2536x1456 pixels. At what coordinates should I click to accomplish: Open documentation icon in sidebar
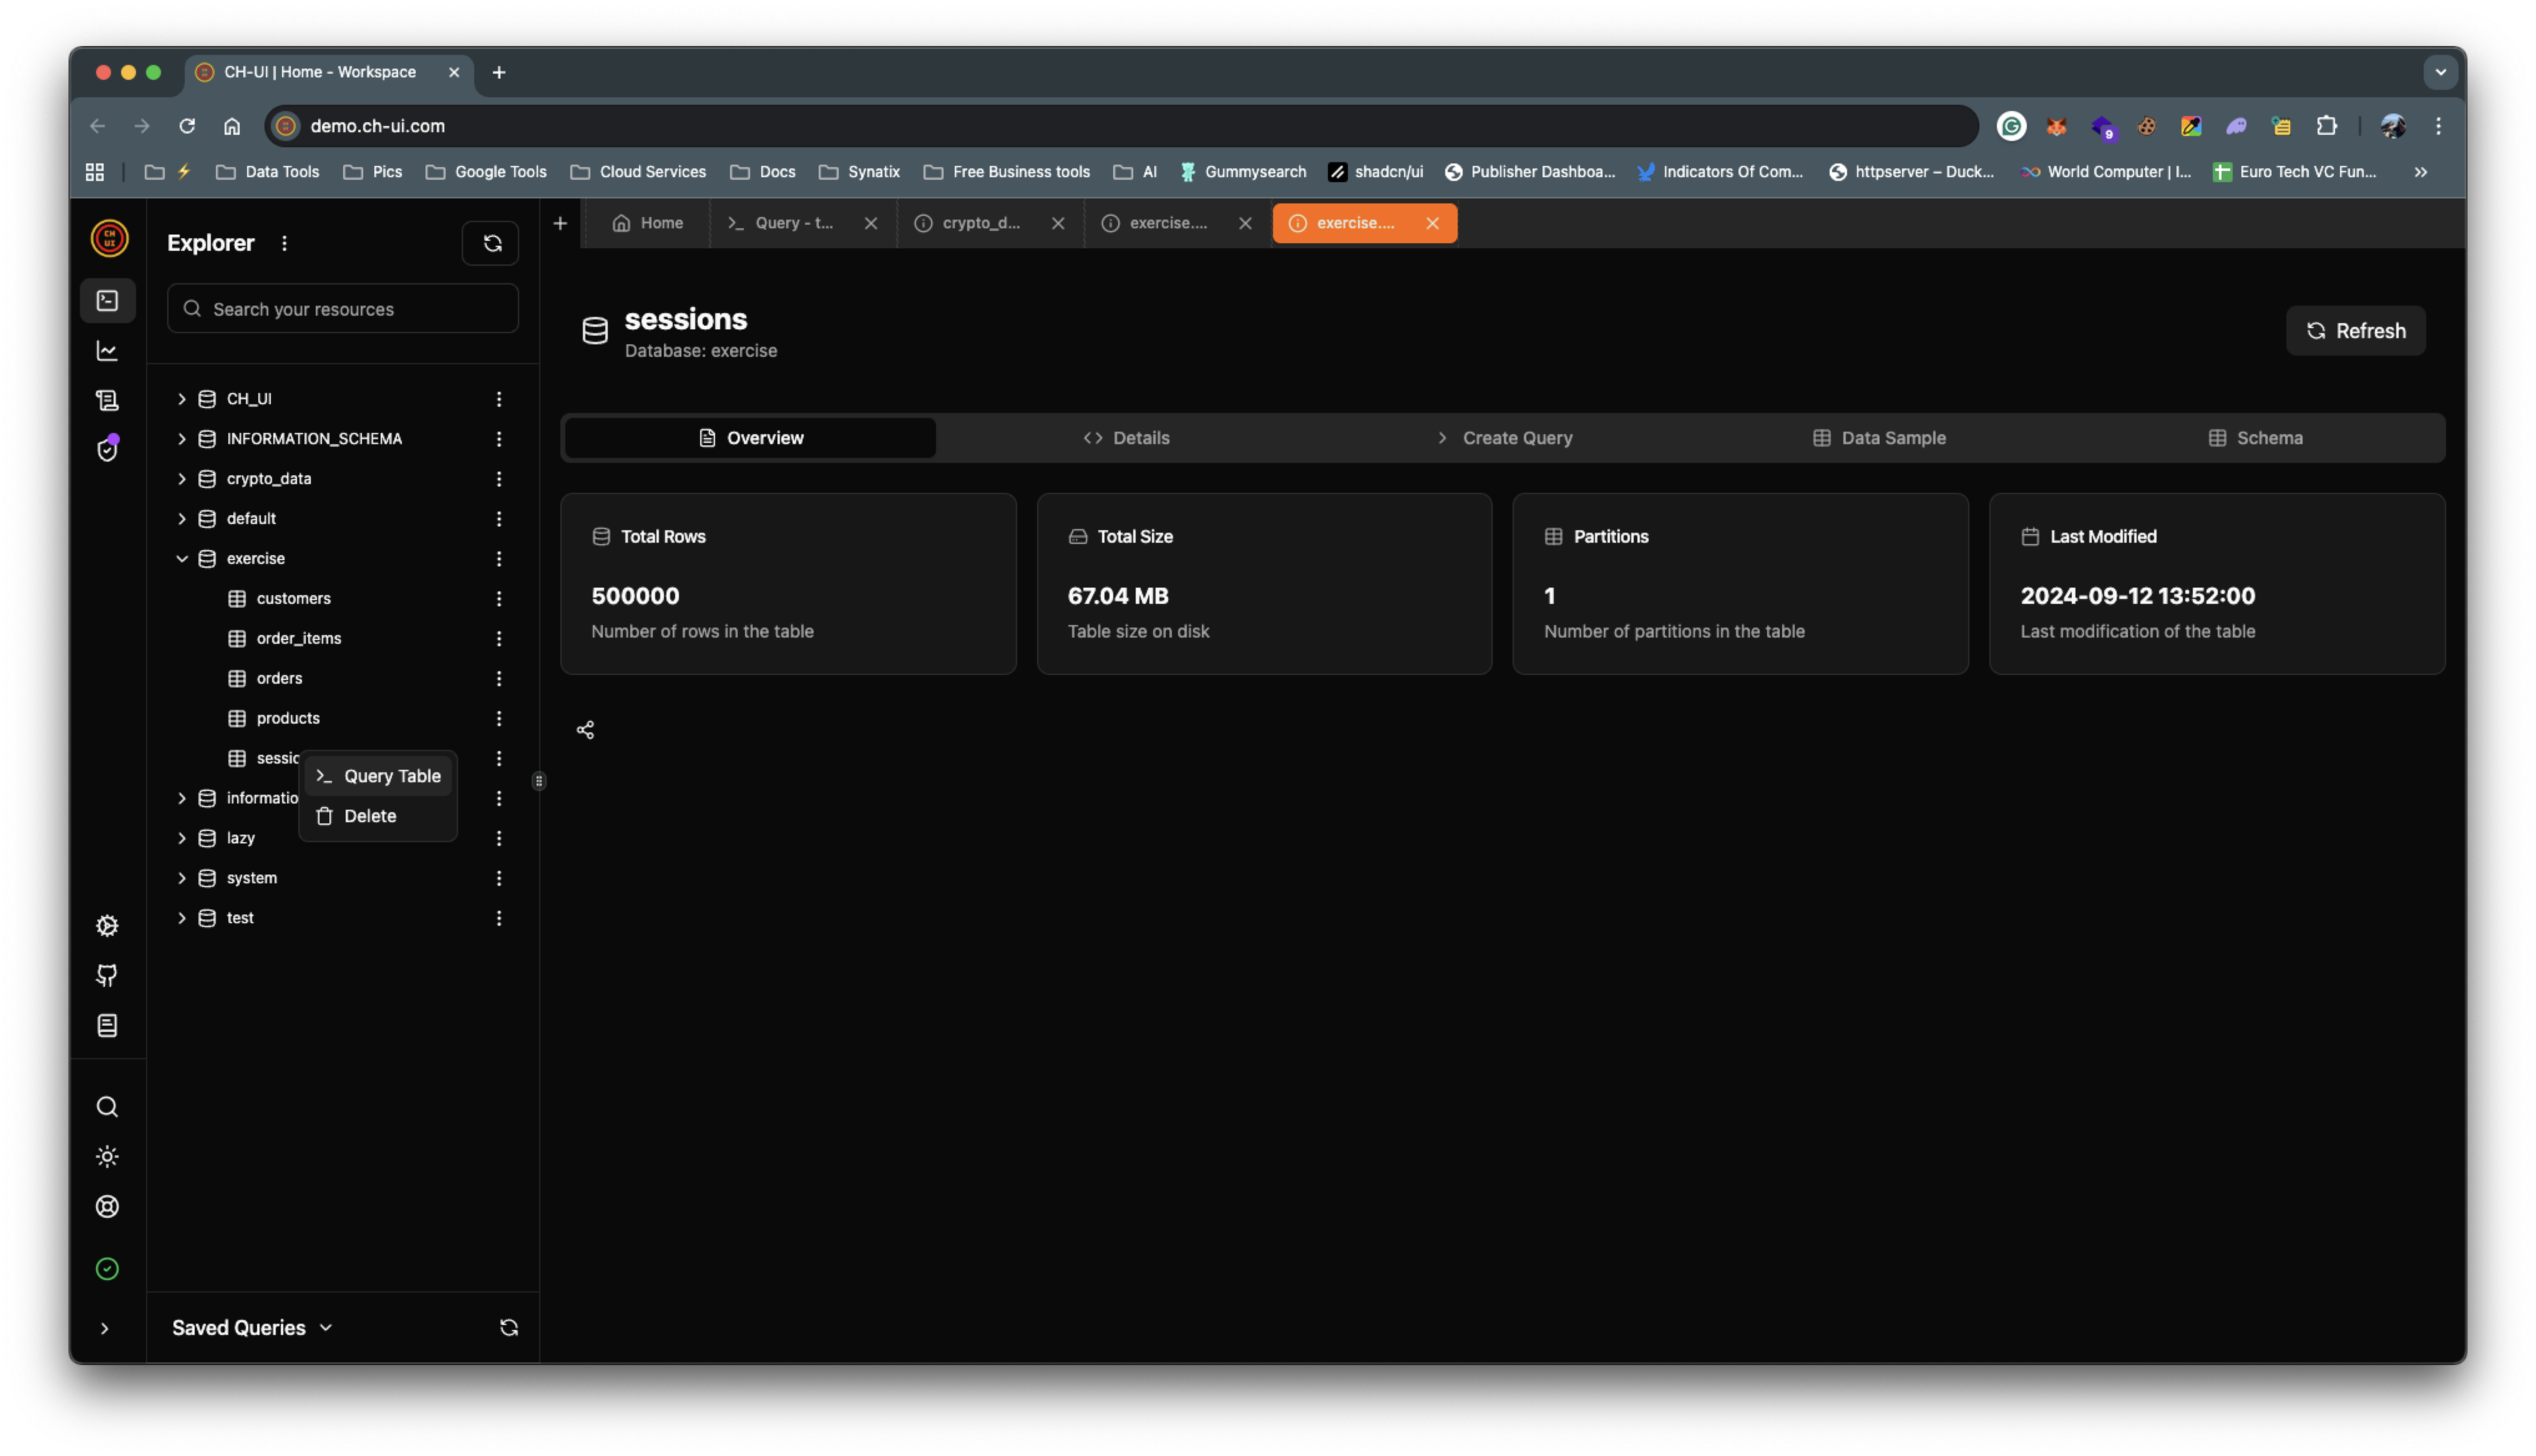pos(107,1026)
